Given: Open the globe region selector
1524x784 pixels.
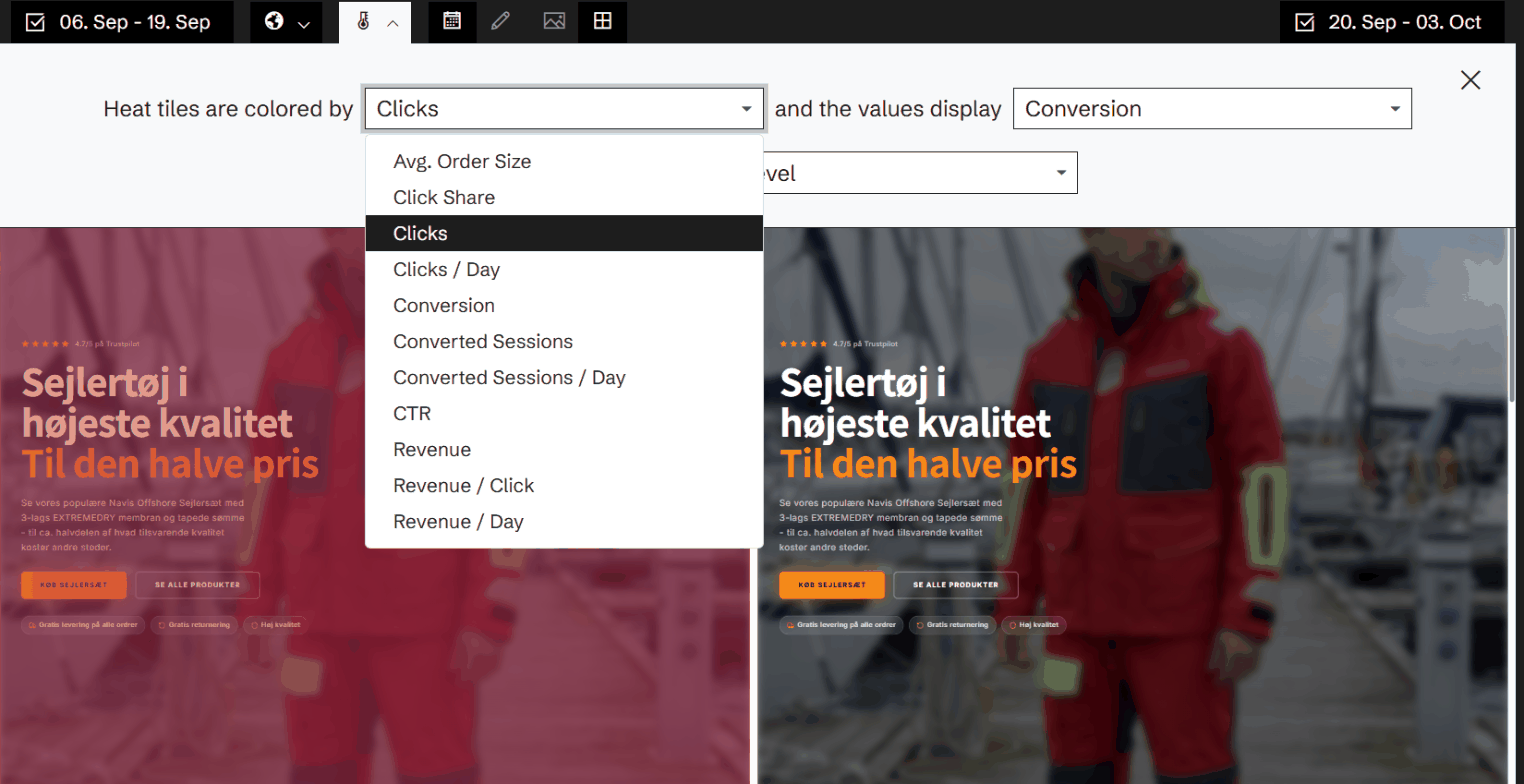Looking at the screenshot, I should 286,22.
